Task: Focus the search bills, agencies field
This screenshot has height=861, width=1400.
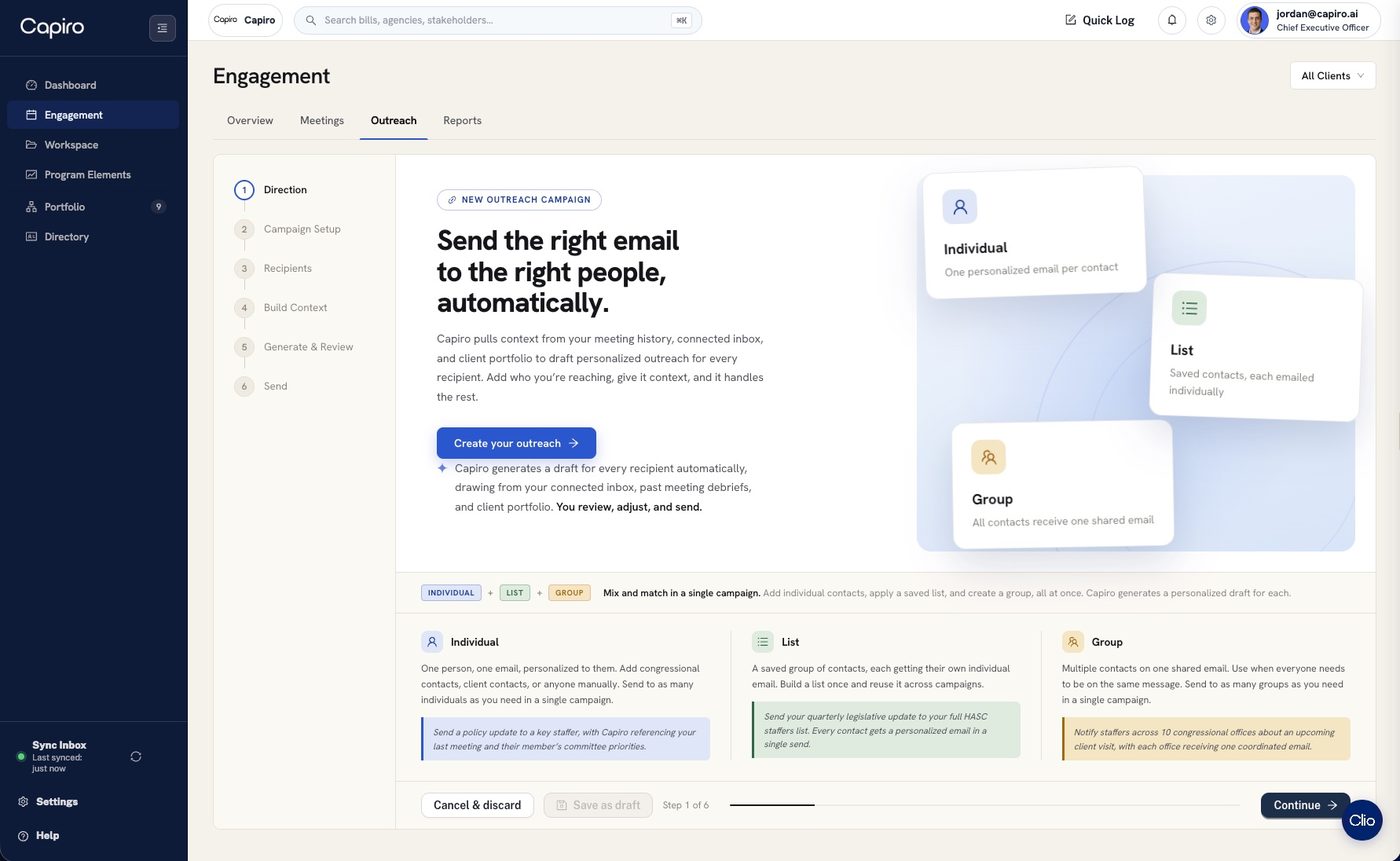Action: pyautogui.click(x=498, y=20)
